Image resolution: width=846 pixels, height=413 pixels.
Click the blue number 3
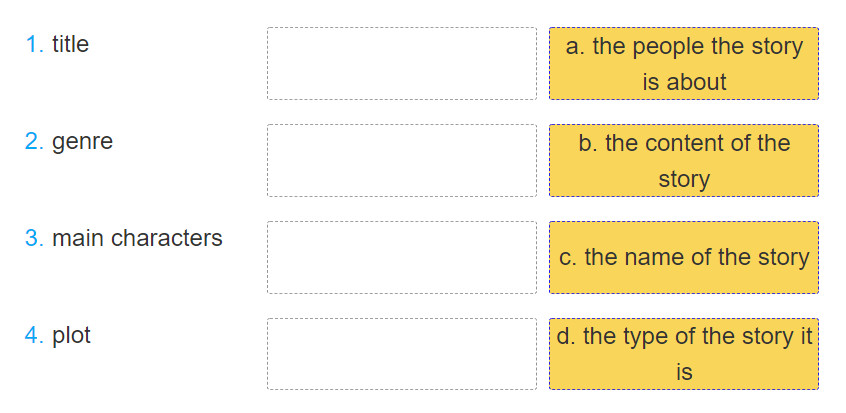tap(35, 238)
